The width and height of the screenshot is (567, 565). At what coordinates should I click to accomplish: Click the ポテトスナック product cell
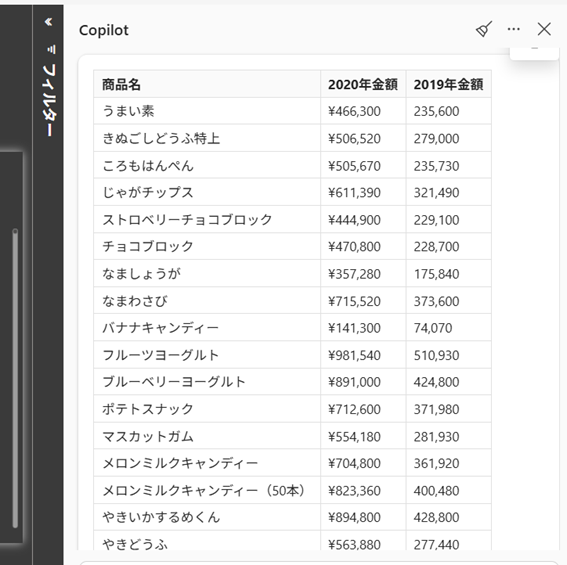207,409
